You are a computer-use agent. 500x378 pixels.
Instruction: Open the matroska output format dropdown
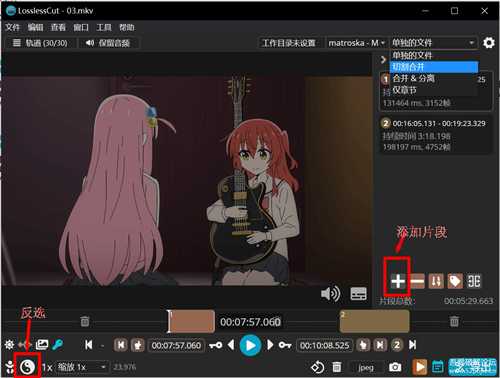click(x=356, y=43)
